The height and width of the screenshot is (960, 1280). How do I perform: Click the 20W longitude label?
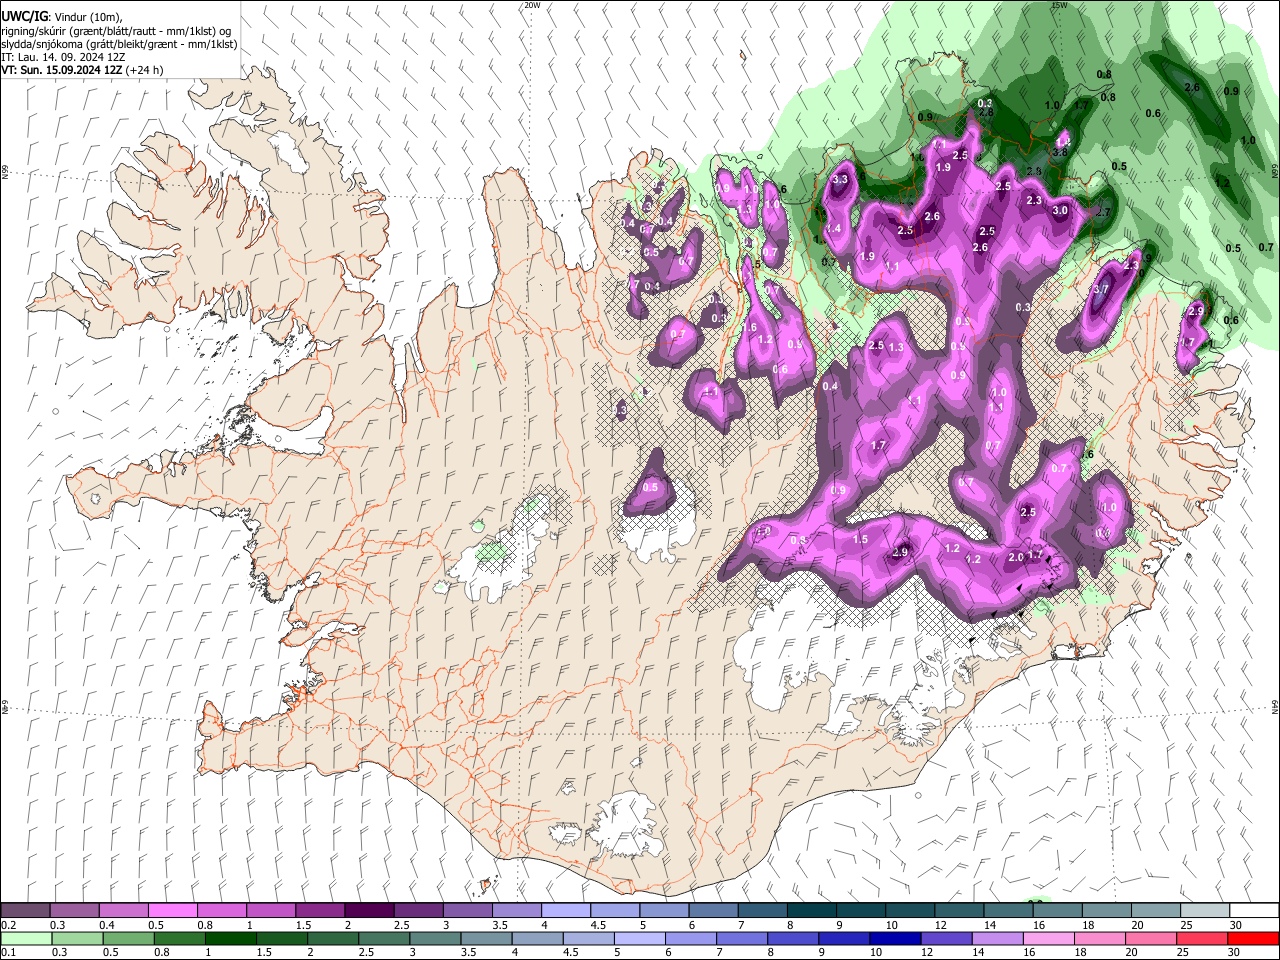pyautogui.click(x=532, y=5)
